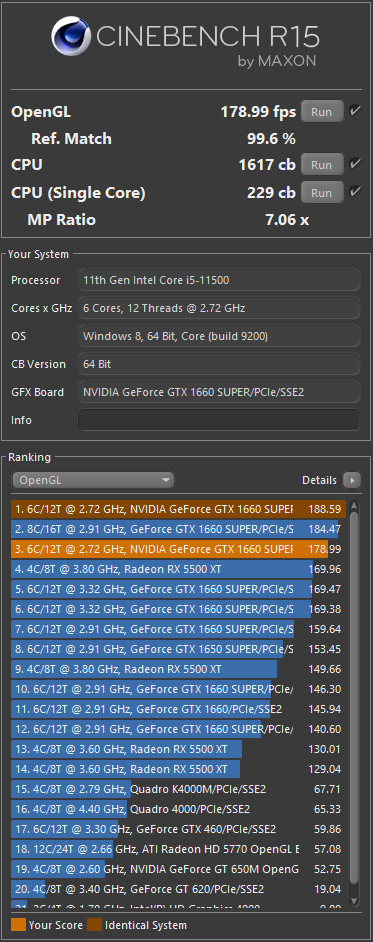Select ranking entry 11 GeForce GTX 1660
This screenshot has width=373, height=942.
pos(178,709)
